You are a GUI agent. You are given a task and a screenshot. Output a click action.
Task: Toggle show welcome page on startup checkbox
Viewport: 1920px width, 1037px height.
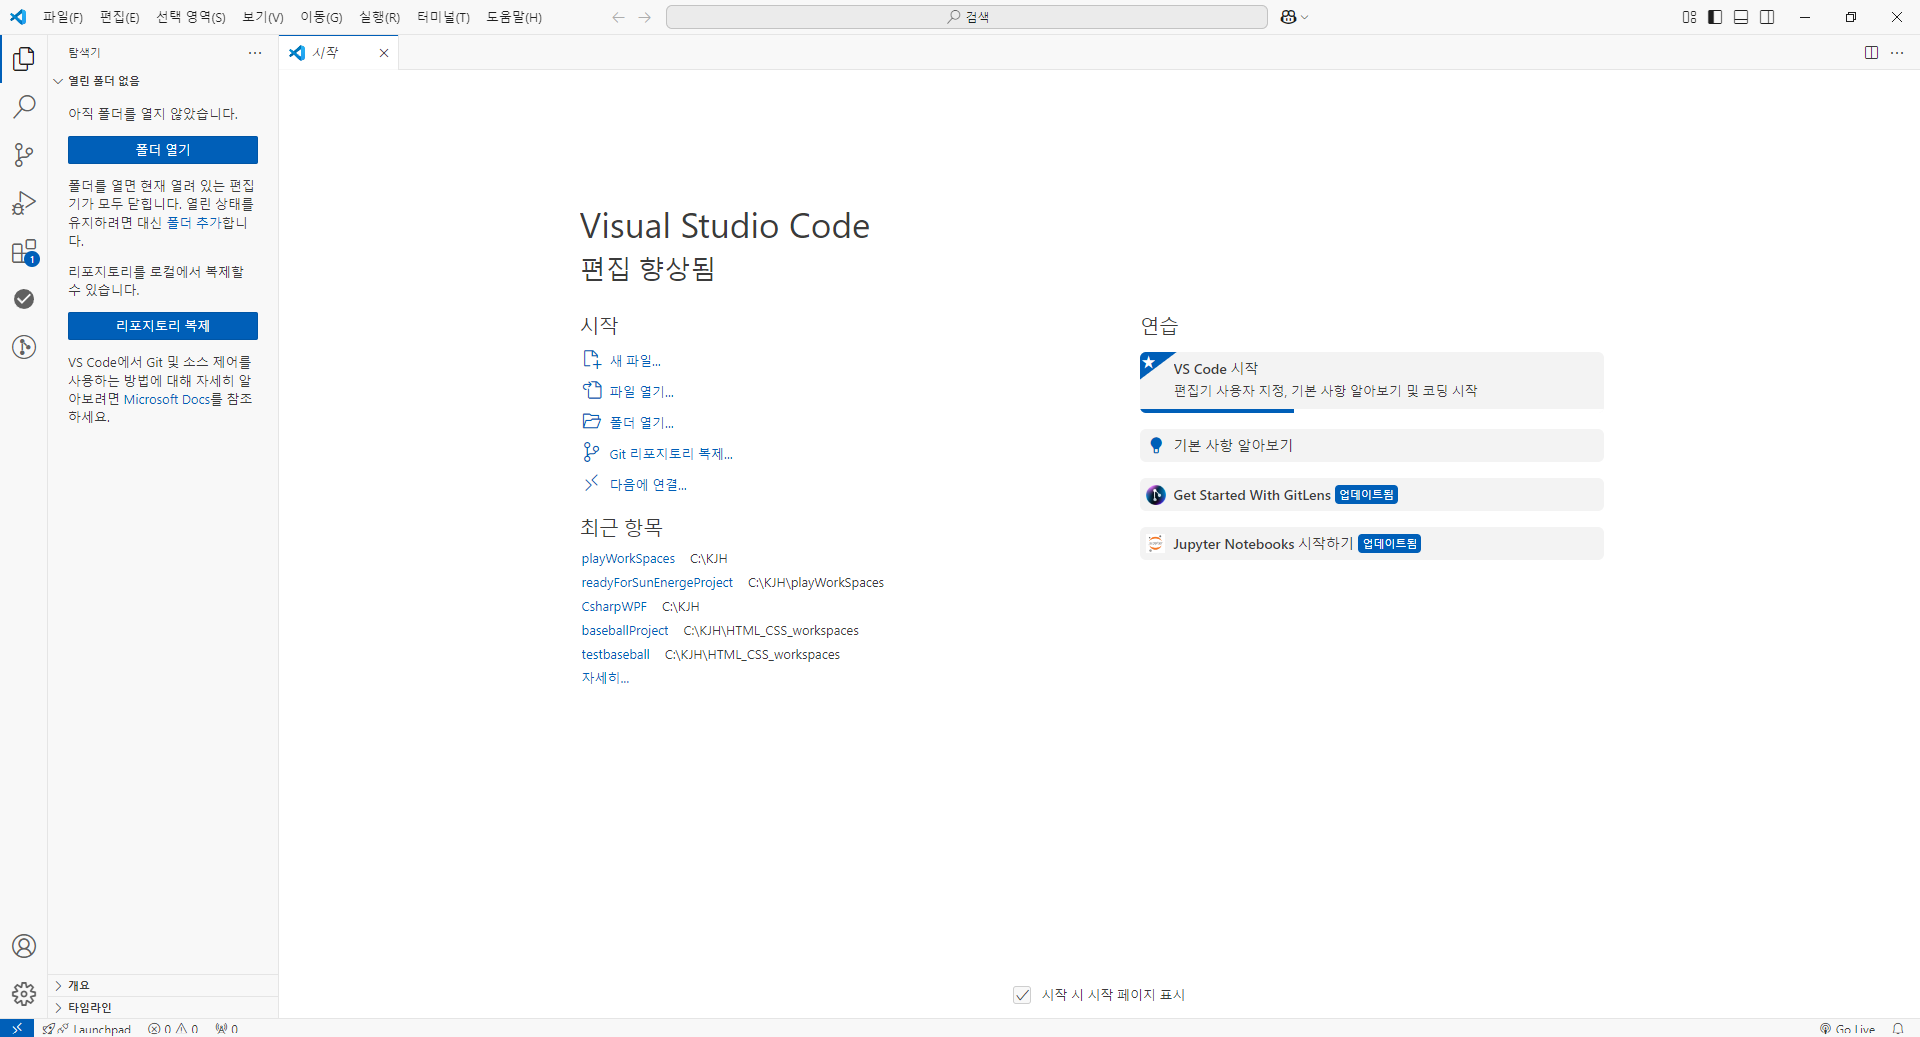[1022, 995]
